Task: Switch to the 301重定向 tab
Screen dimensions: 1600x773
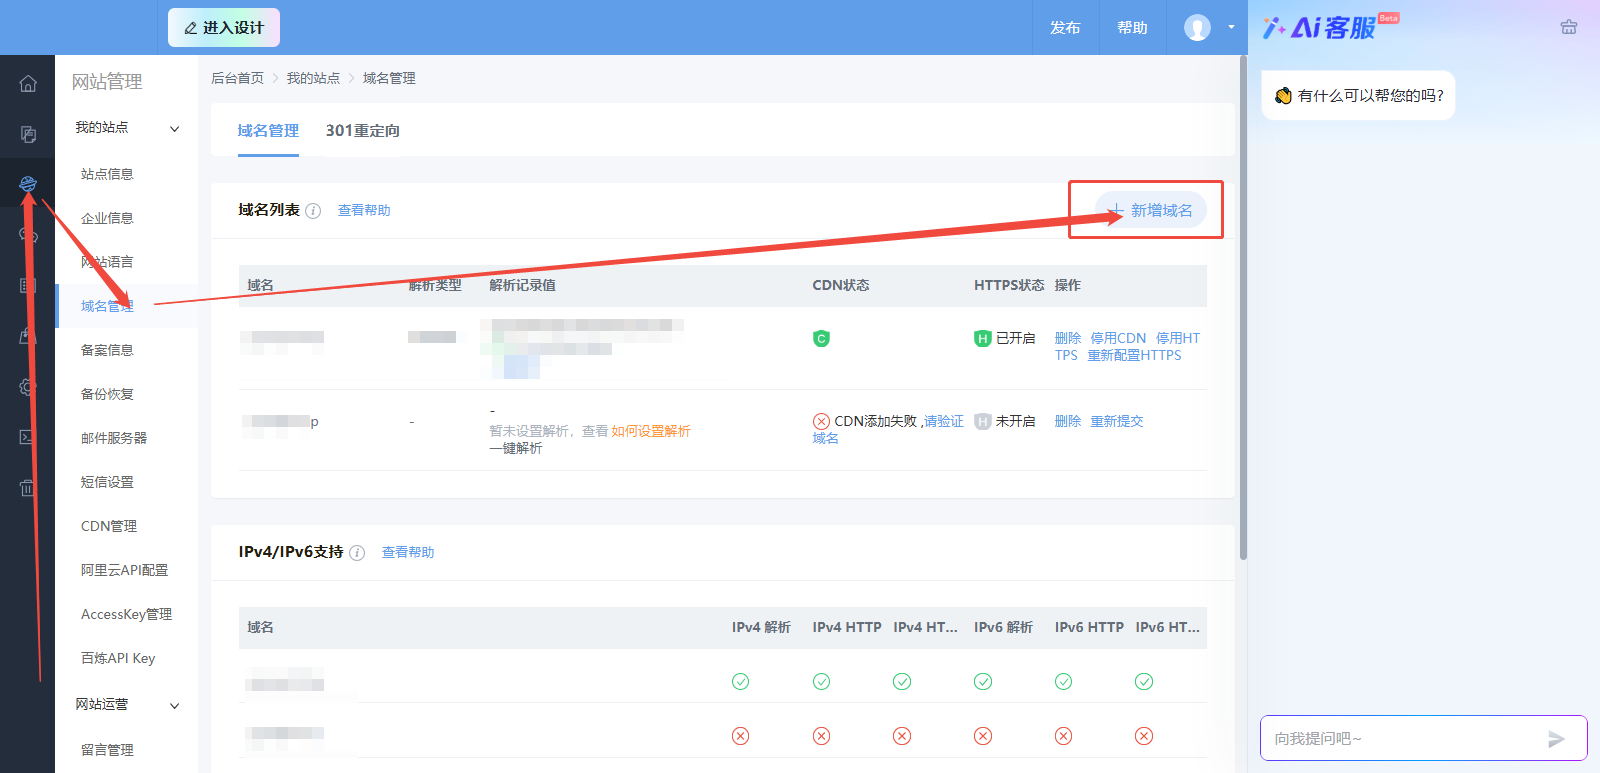Action: pos(363,131)
